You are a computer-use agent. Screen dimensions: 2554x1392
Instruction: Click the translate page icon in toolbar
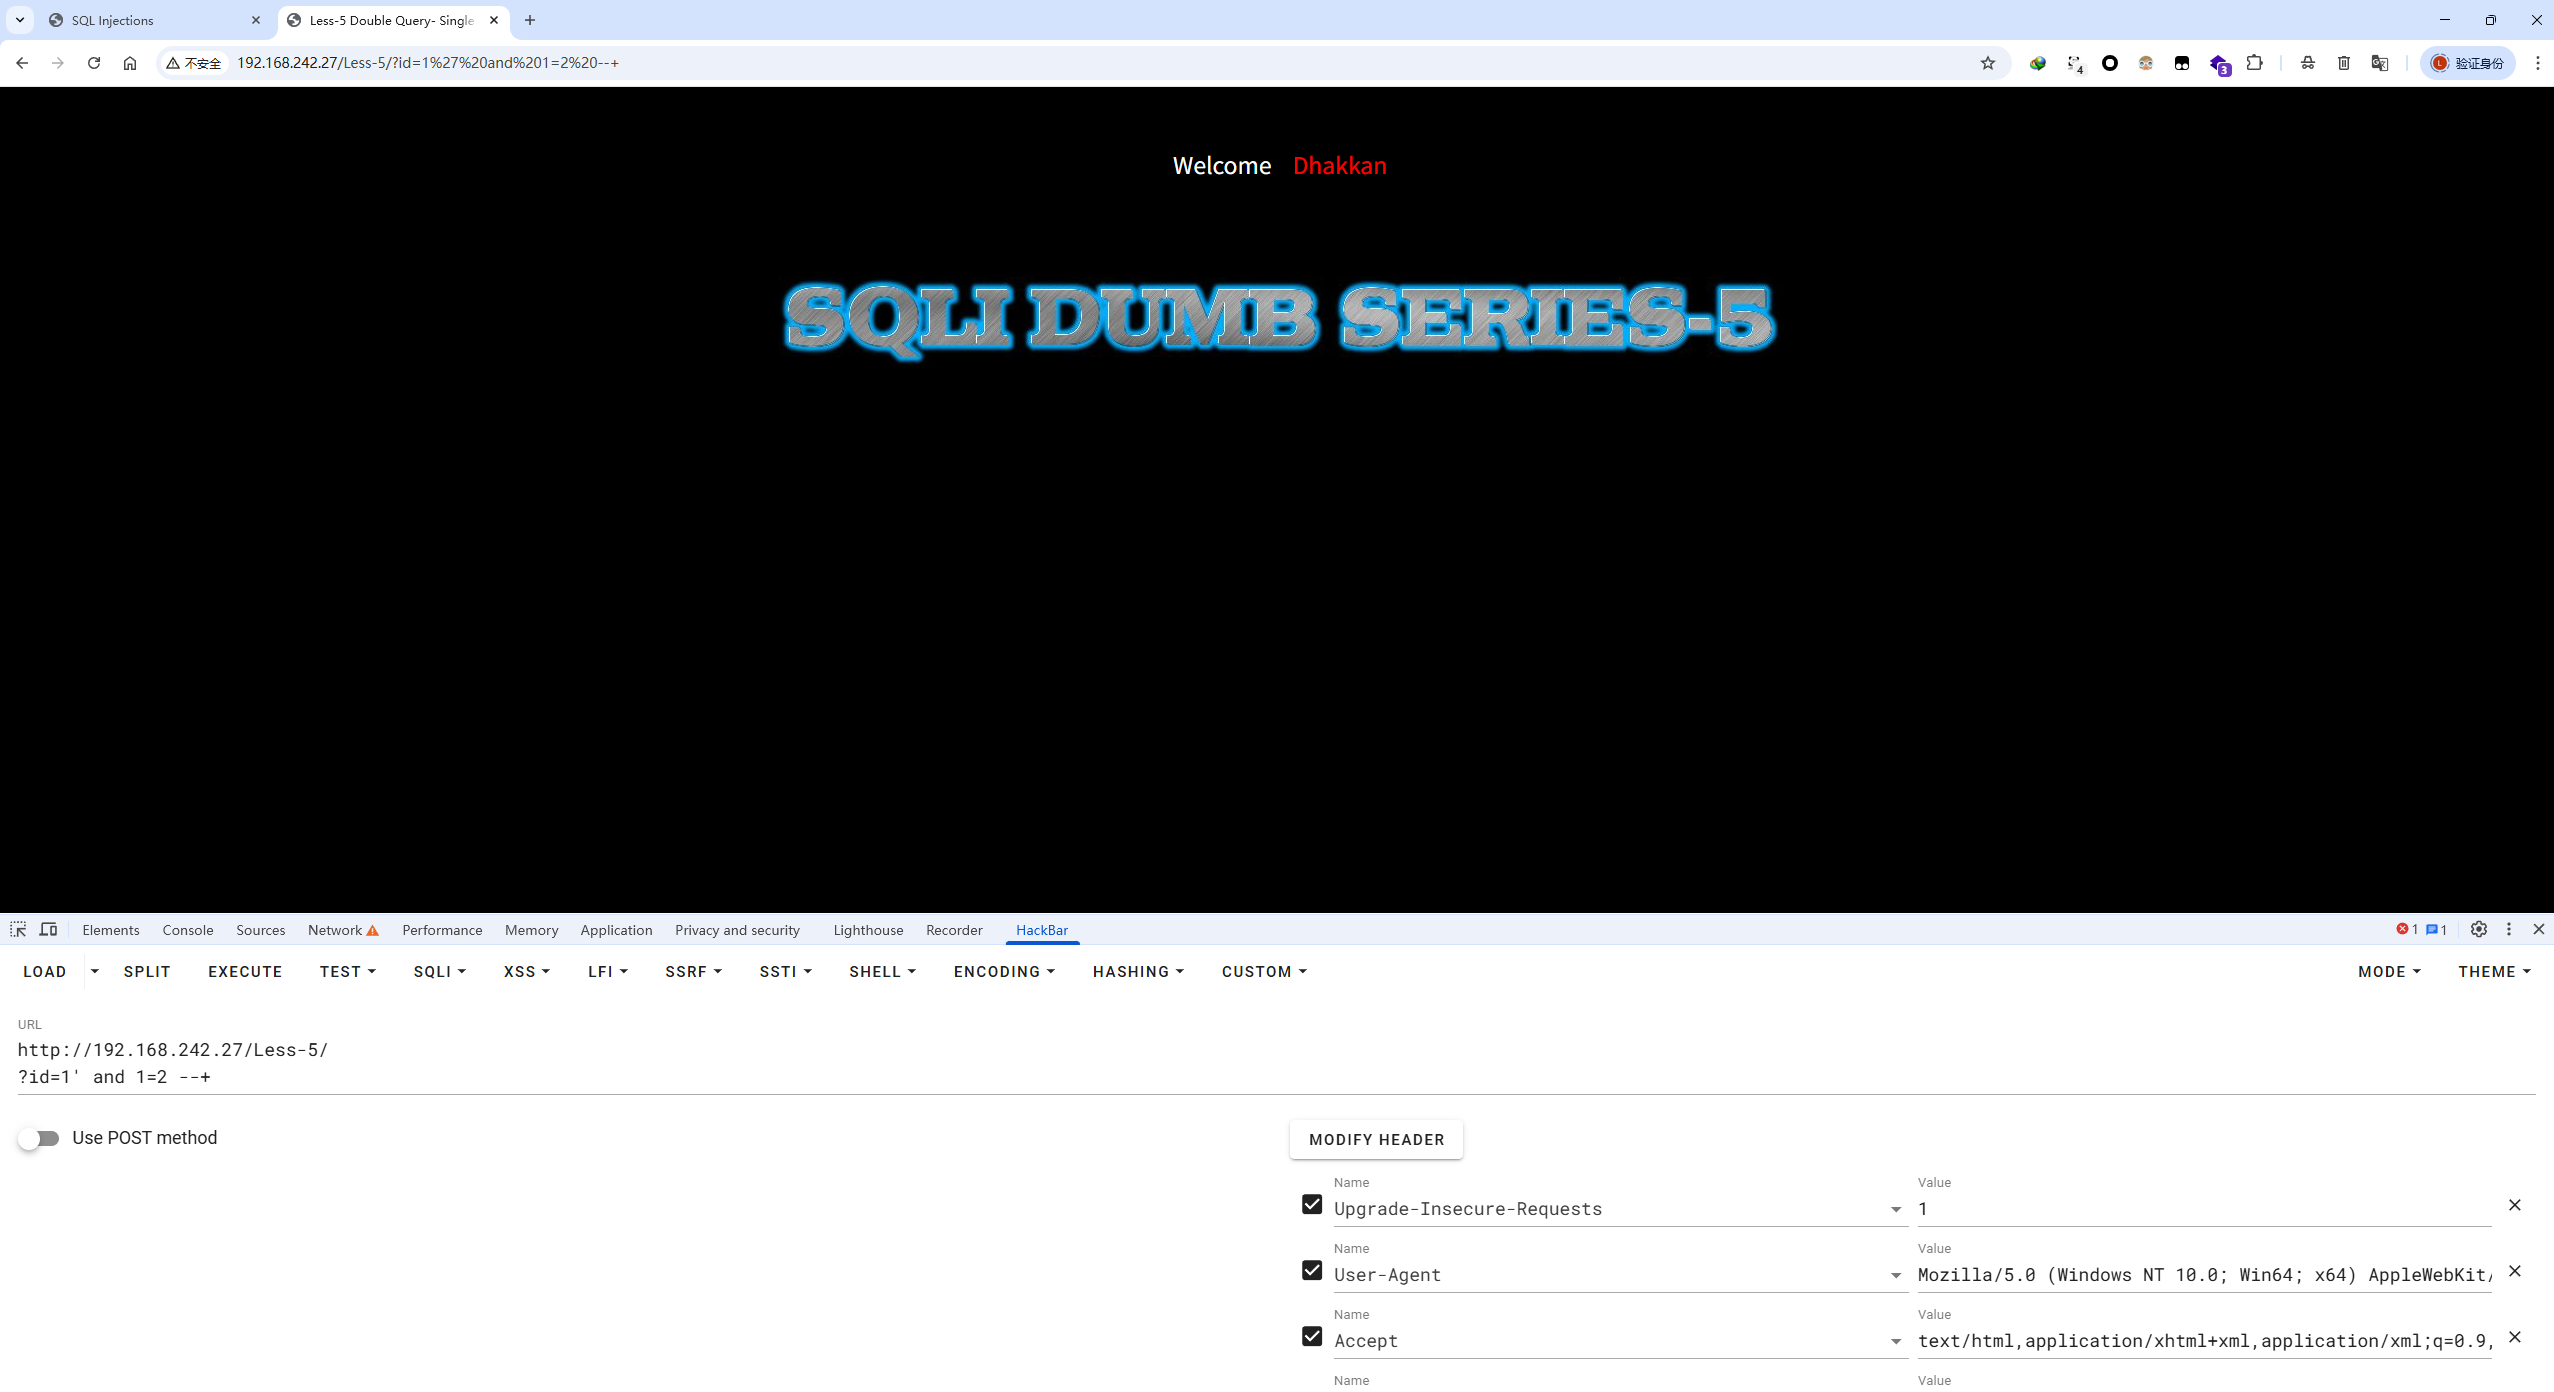click(2380, 63)
